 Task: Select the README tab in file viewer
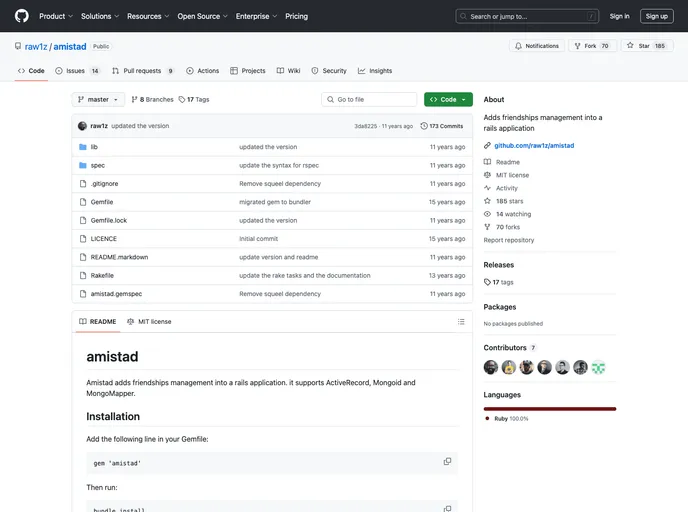tap(98, 322)
